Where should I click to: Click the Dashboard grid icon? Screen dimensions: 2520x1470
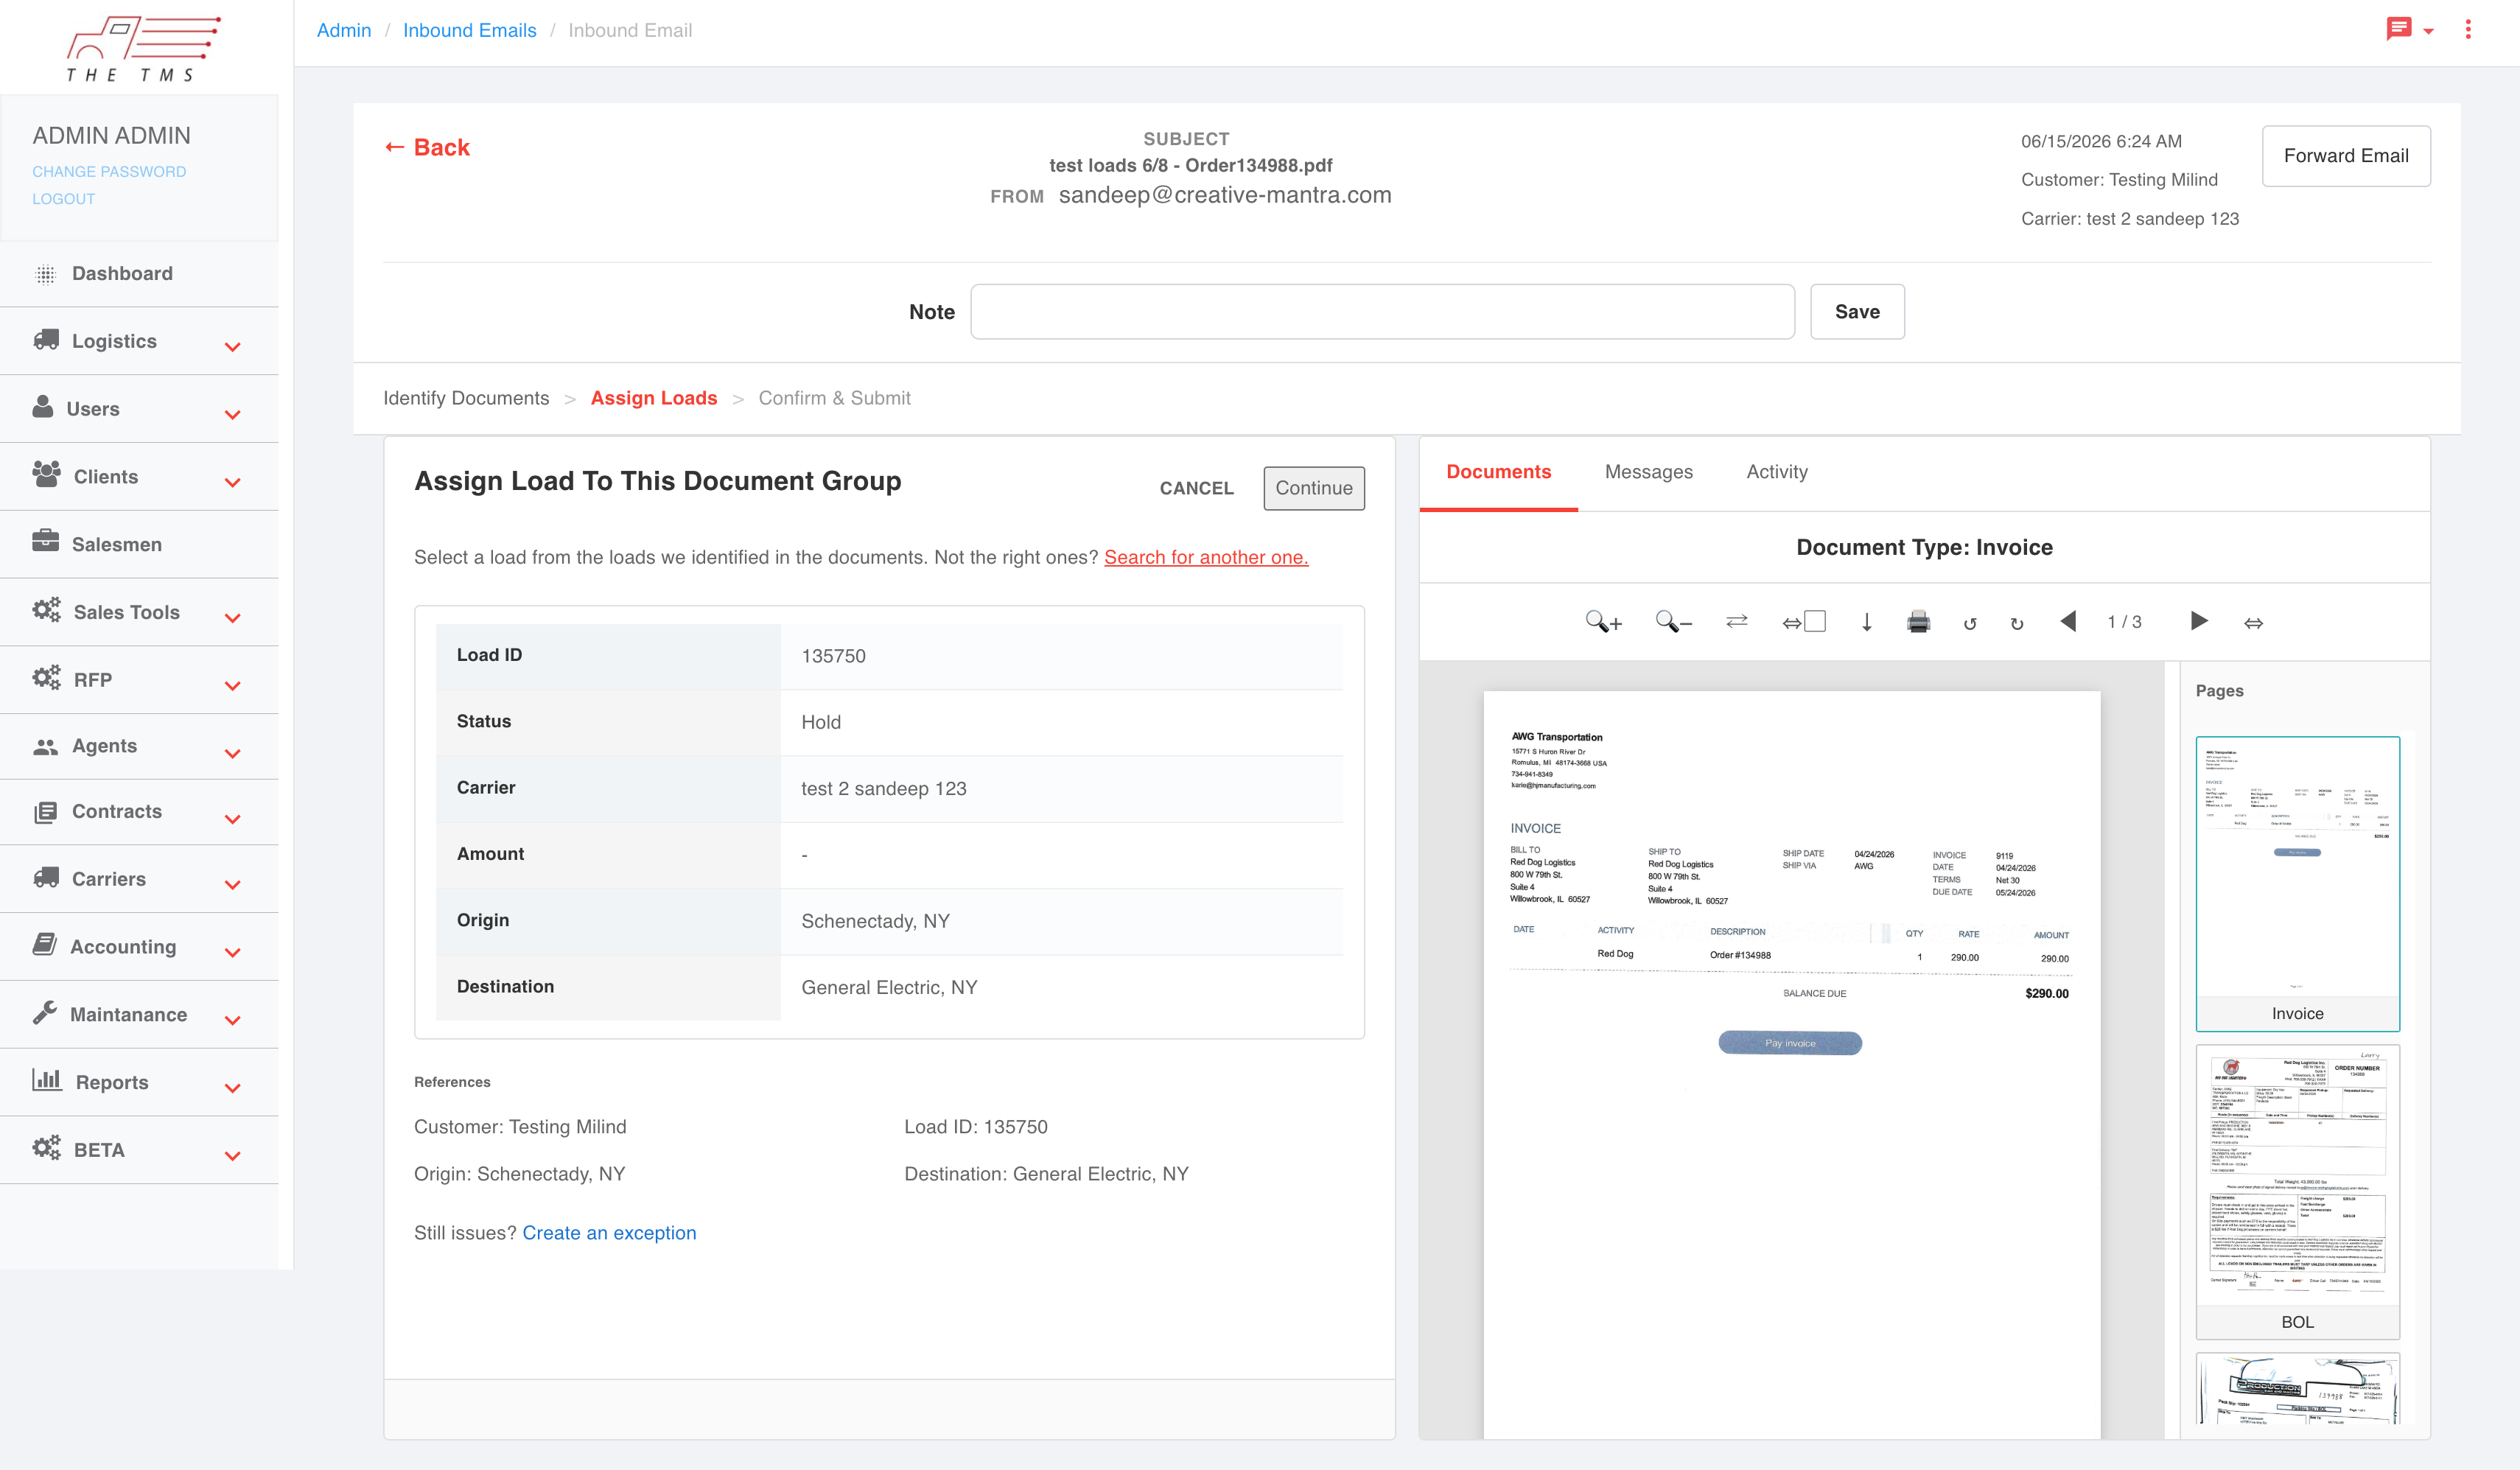46,274
